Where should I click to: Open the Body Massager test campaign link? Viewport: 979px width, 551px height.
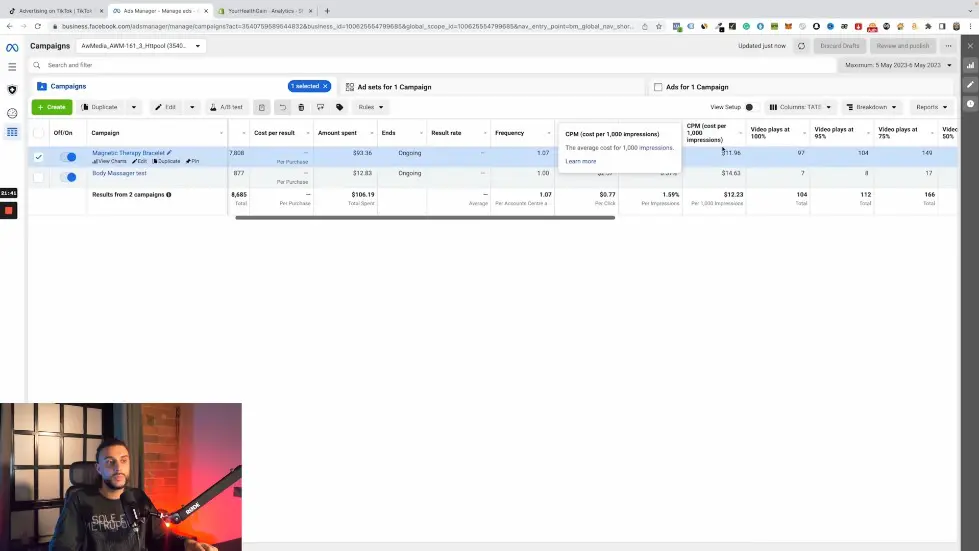(119, 173)
